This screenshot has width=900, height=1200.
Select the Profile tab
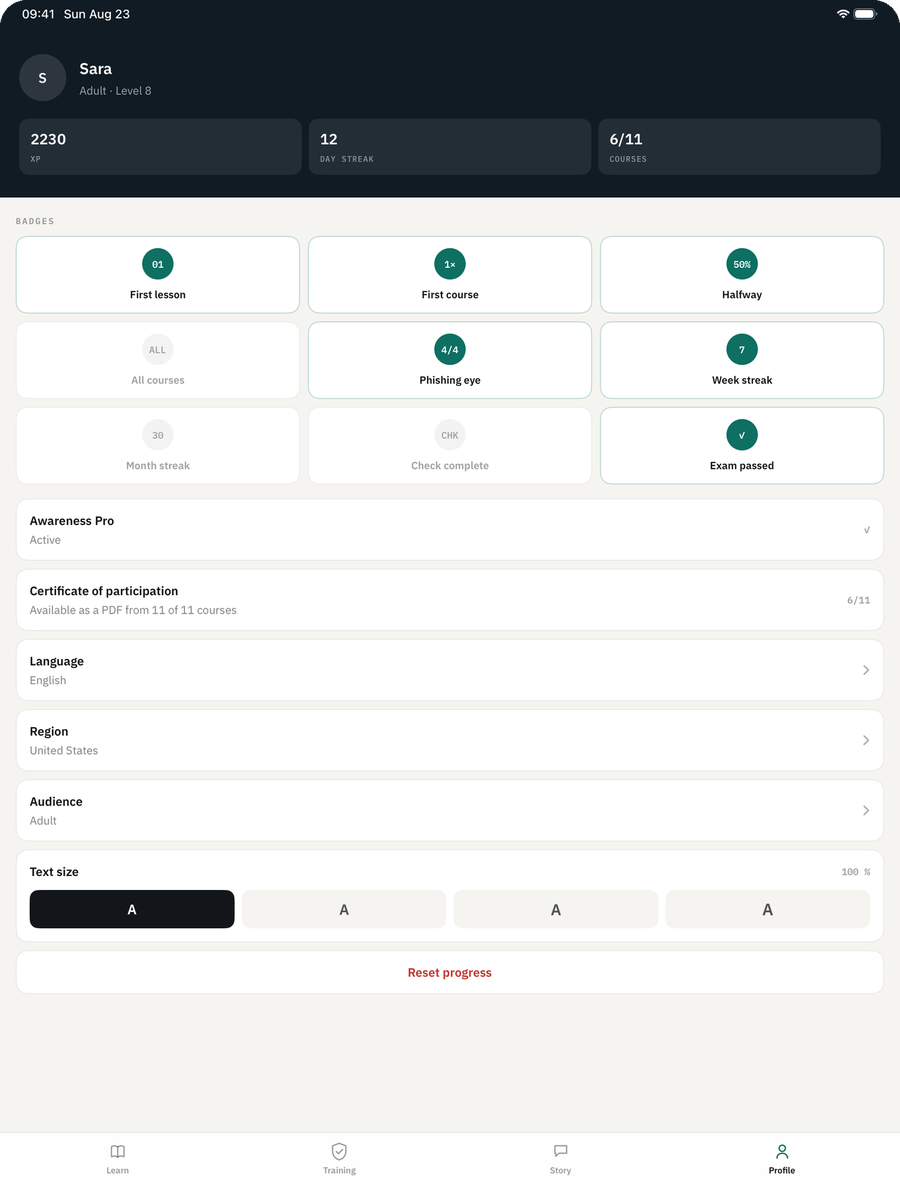coord(782,1159)
